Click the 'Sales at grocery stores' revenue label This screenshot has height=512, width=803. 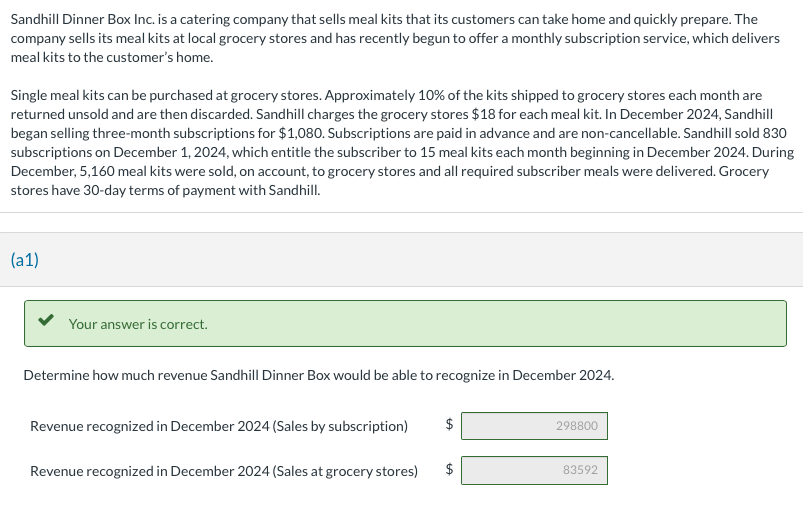[224, 471]
